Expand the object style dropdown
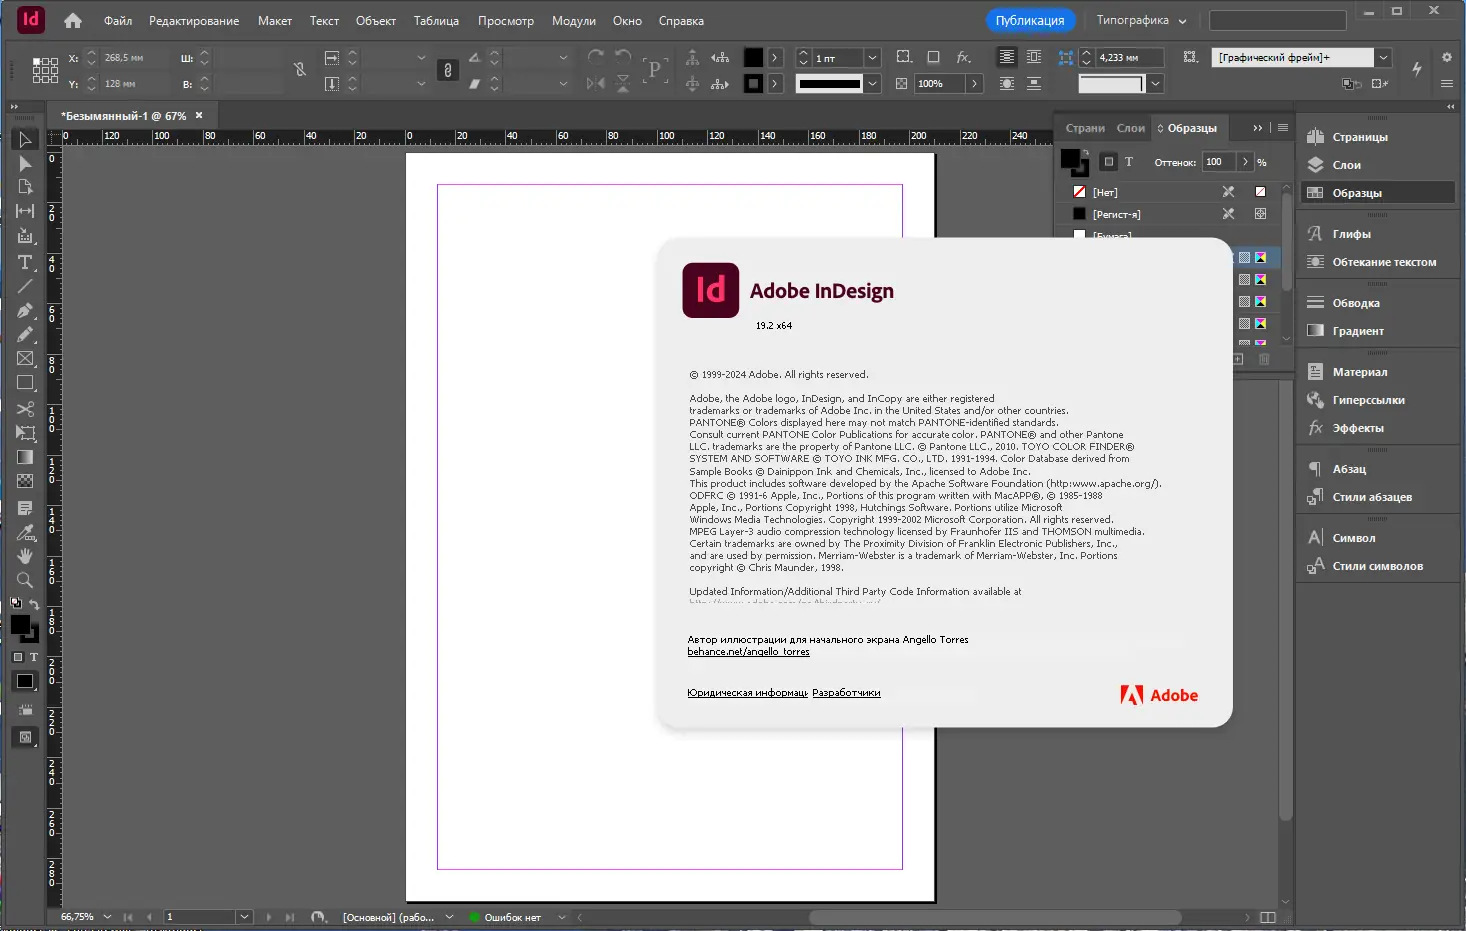Viewport: 1466px width, 931px height. point(1383,58)
